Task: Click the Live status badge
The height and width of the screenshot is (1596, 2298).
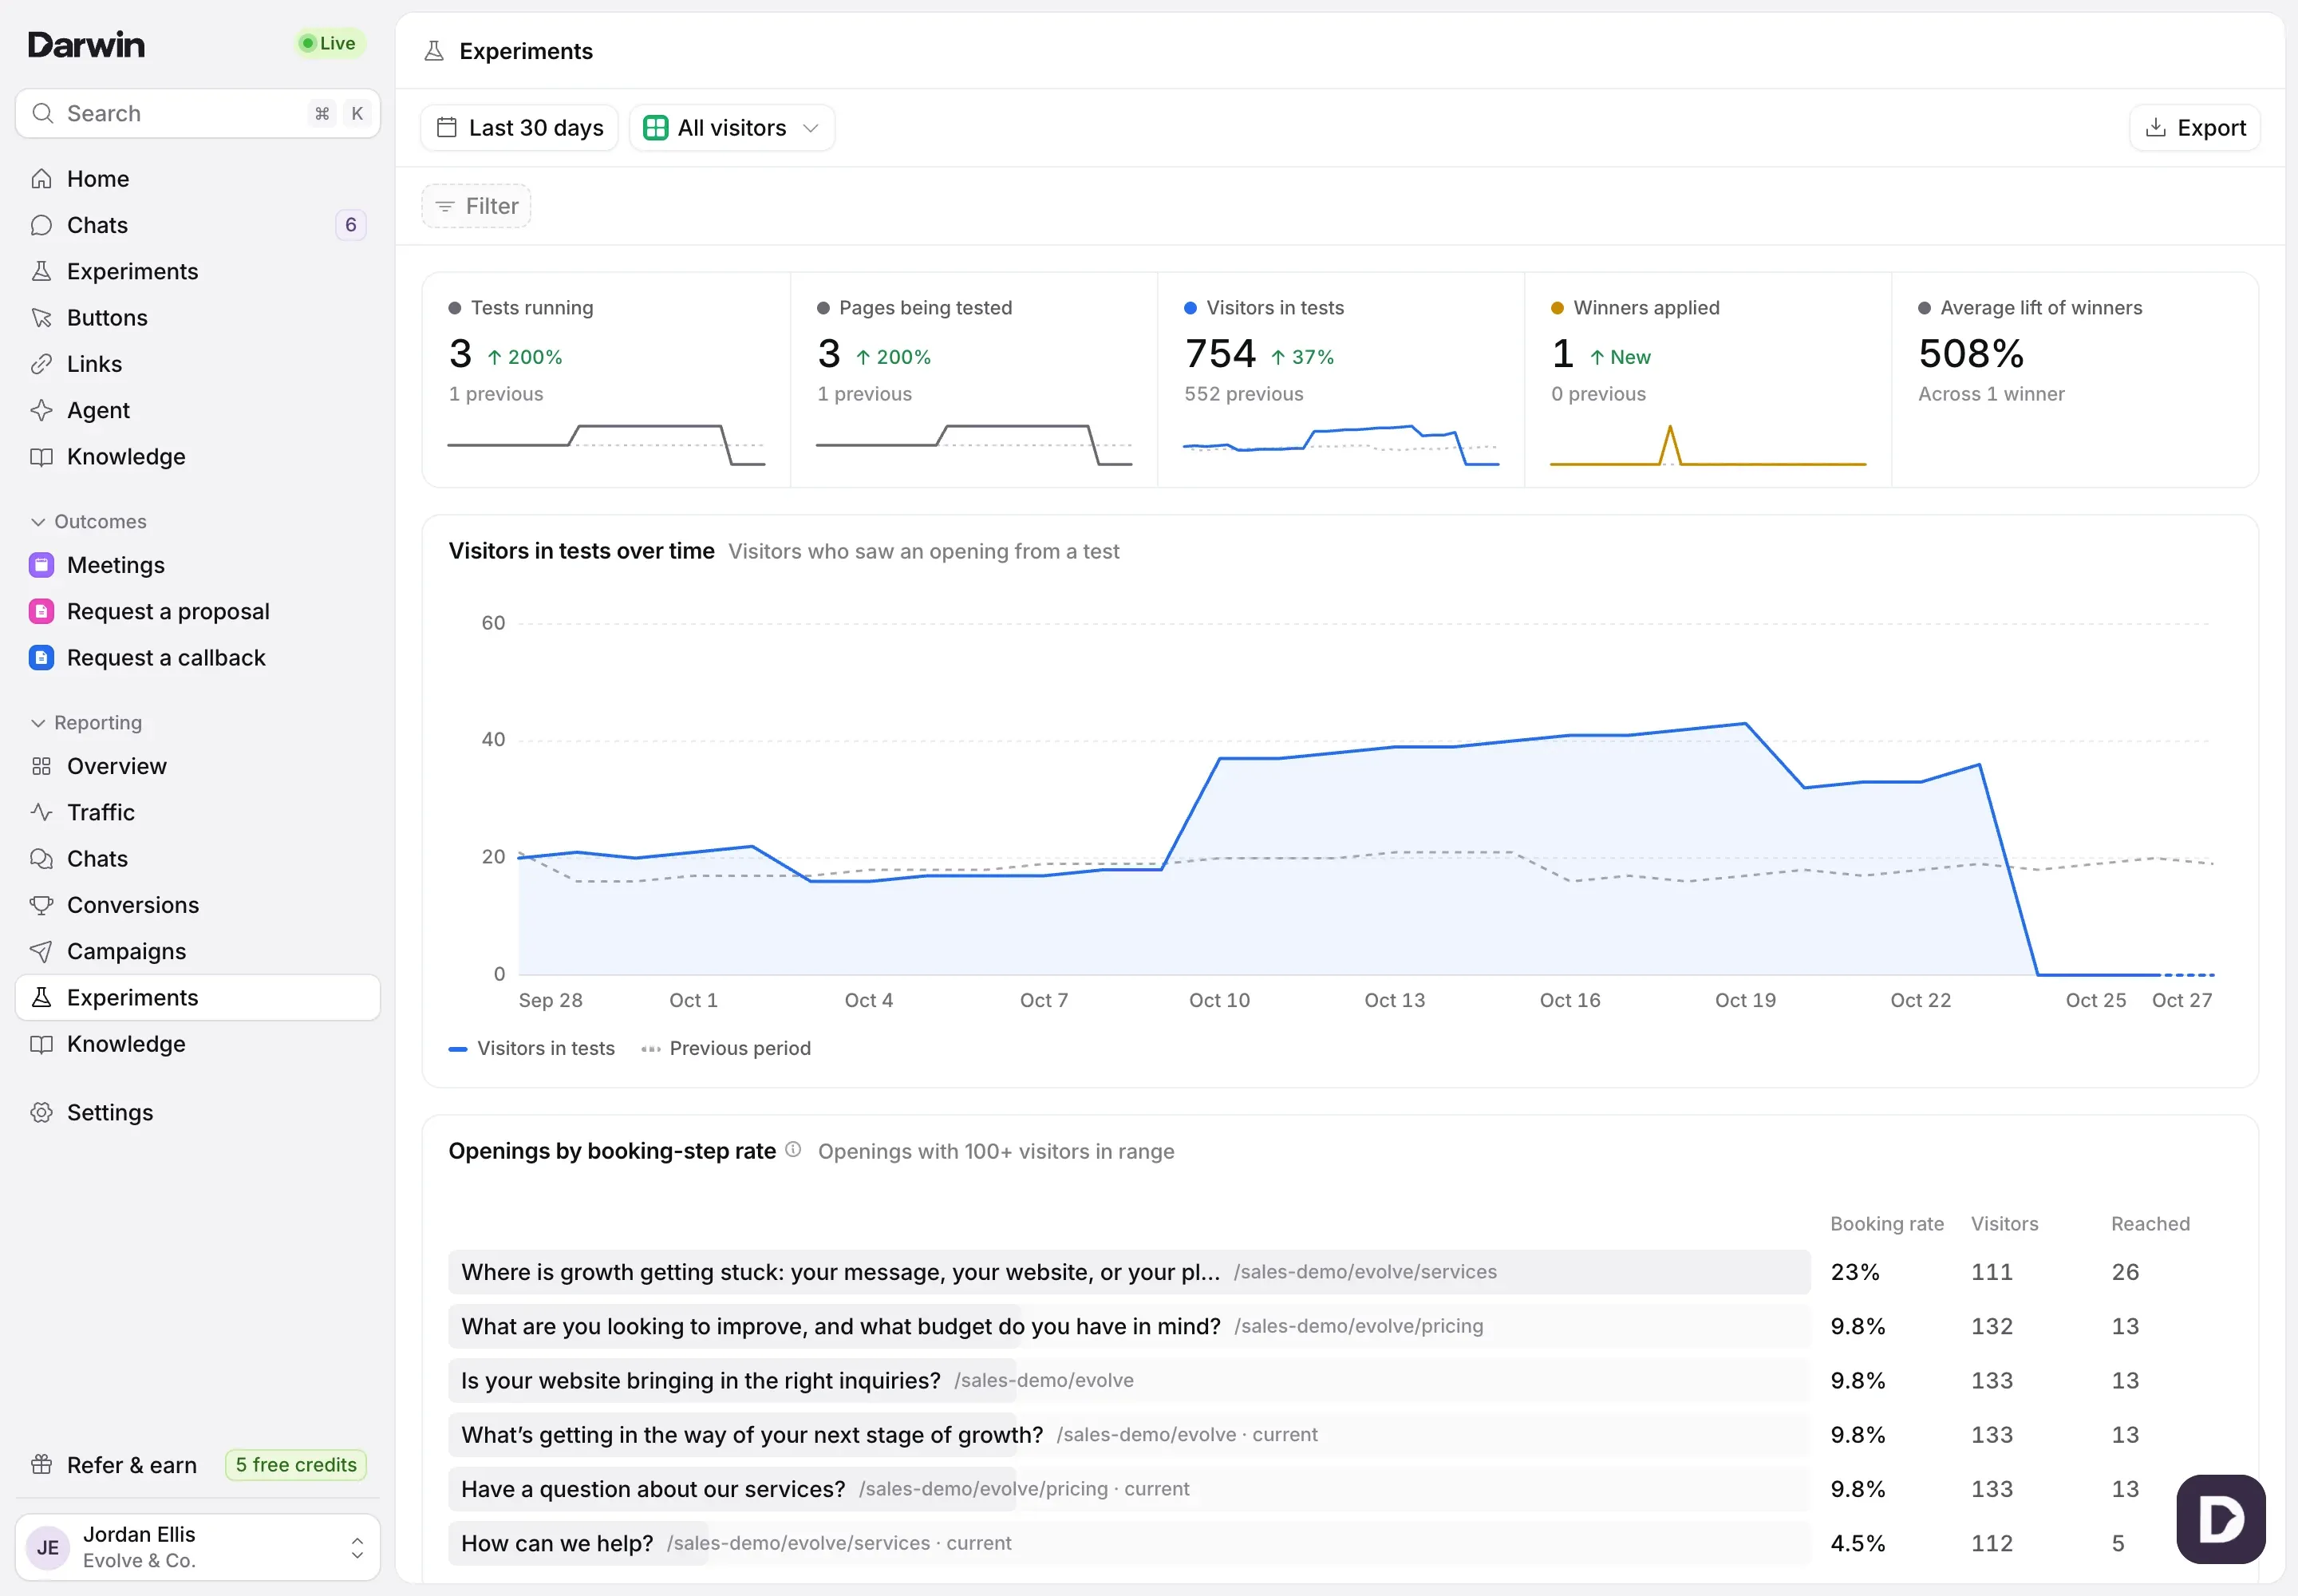Action: (x=329, y=43)
